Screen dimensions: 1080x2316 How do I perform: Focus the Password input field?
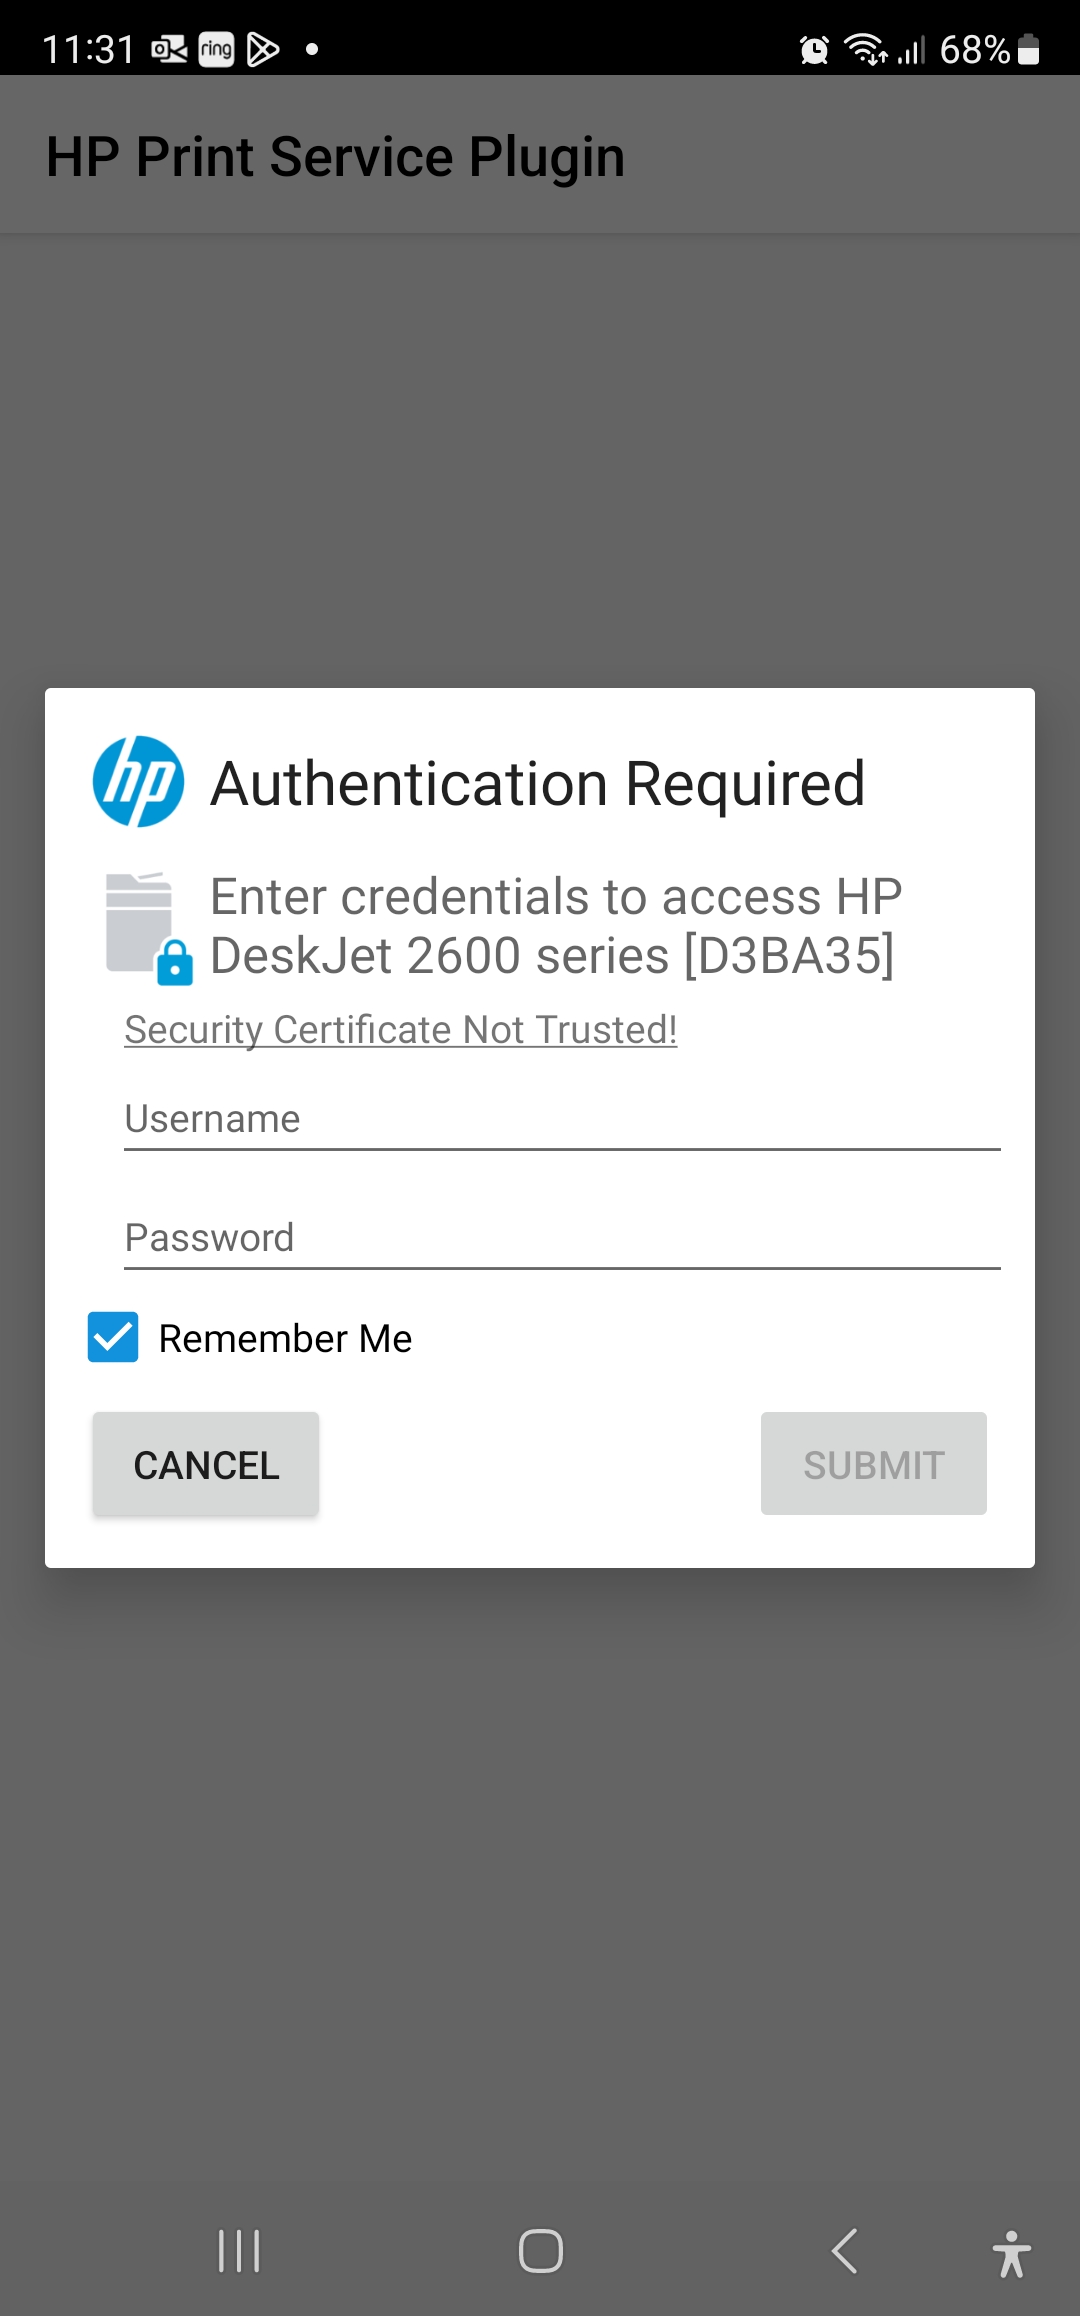[561, 1239]
